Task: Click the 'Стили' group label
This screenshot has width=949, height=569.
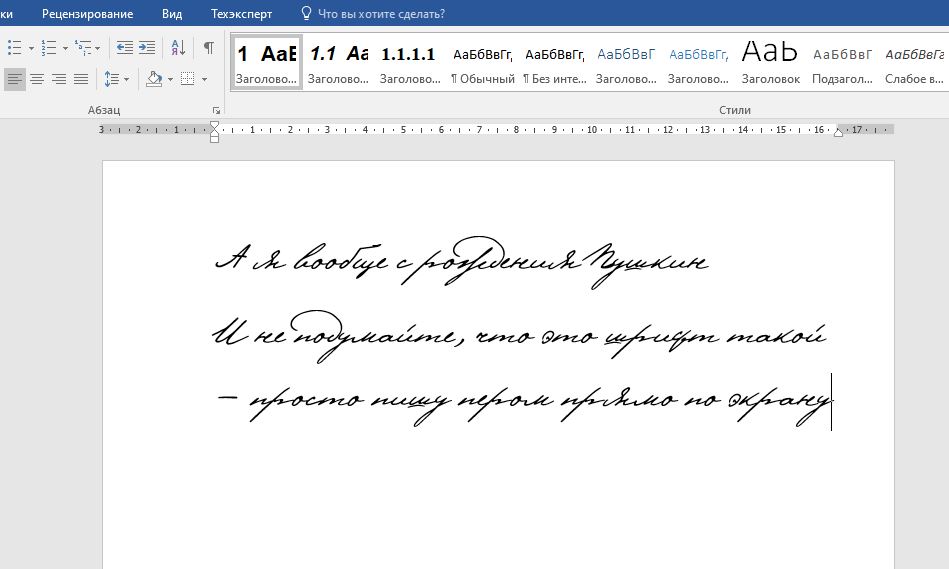Action: tap(735, 110)
